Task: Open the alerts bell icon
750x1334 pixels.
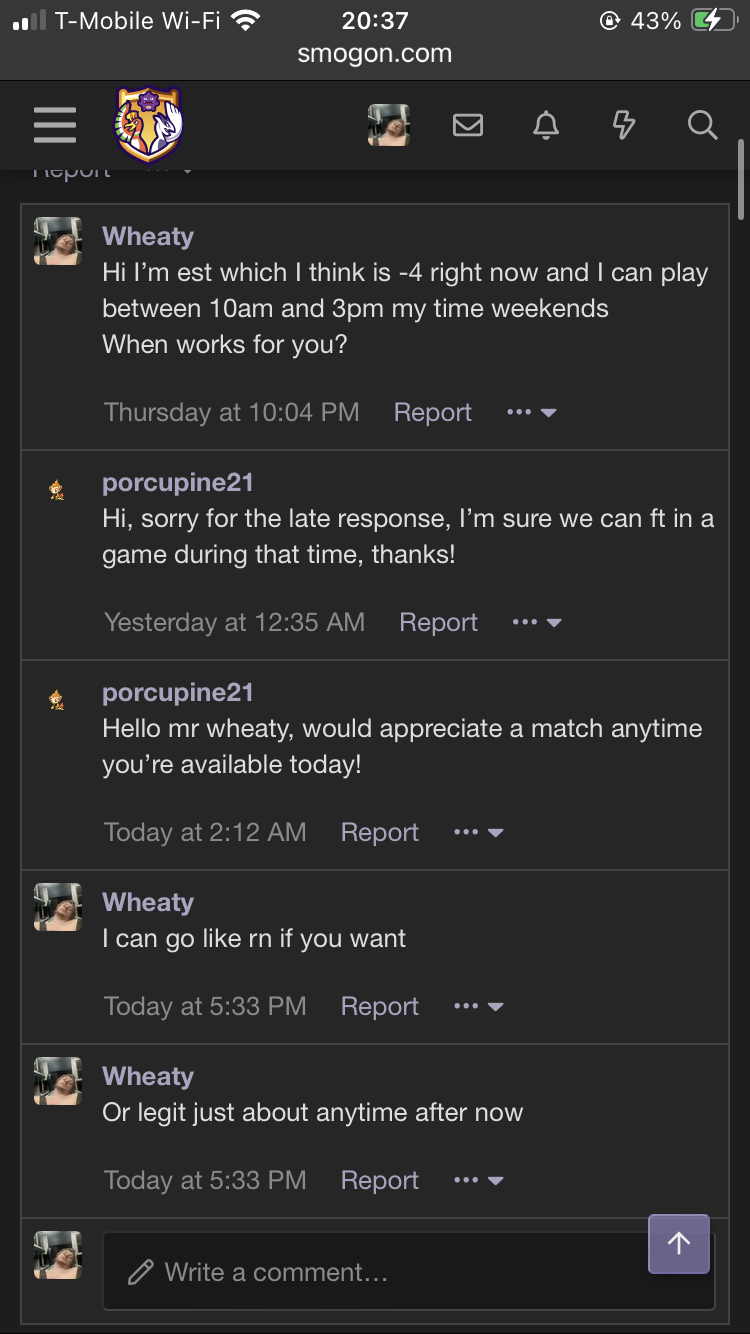Action: 546,125
